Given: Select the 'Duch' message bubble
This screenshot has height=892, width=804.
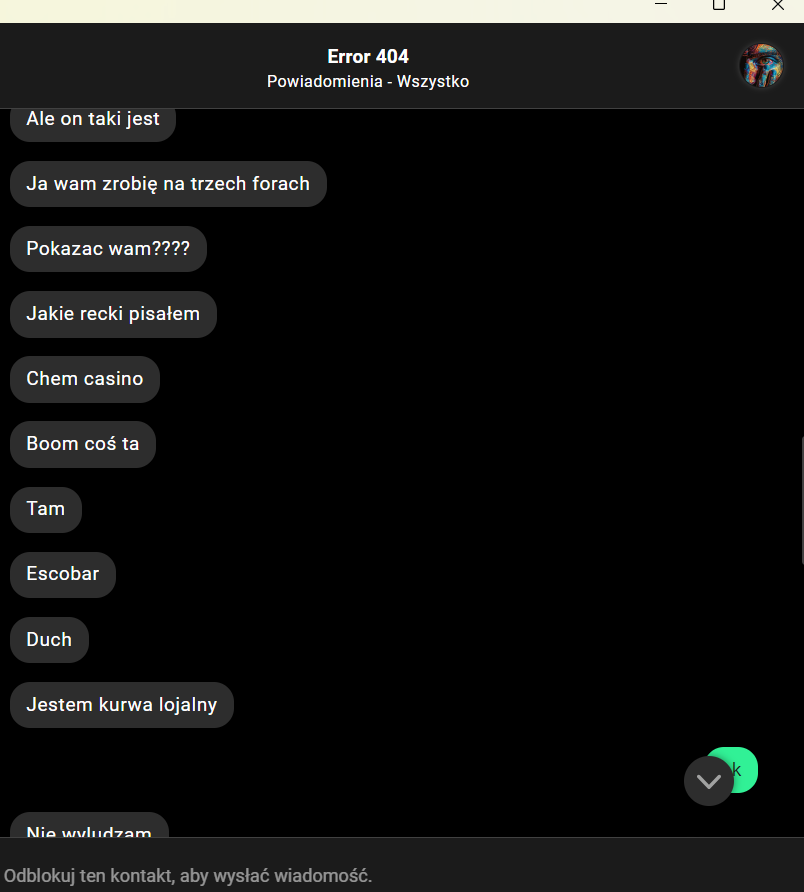Looking at the screenshot, I should click(x=50, y=639).
